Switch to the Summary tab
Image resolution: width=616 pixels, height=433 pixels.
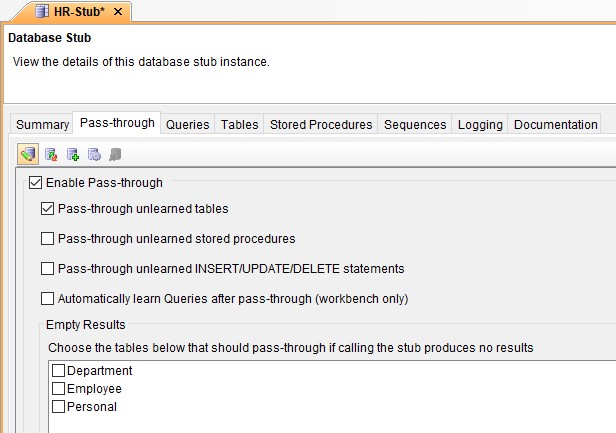click(x=42, y=125)
